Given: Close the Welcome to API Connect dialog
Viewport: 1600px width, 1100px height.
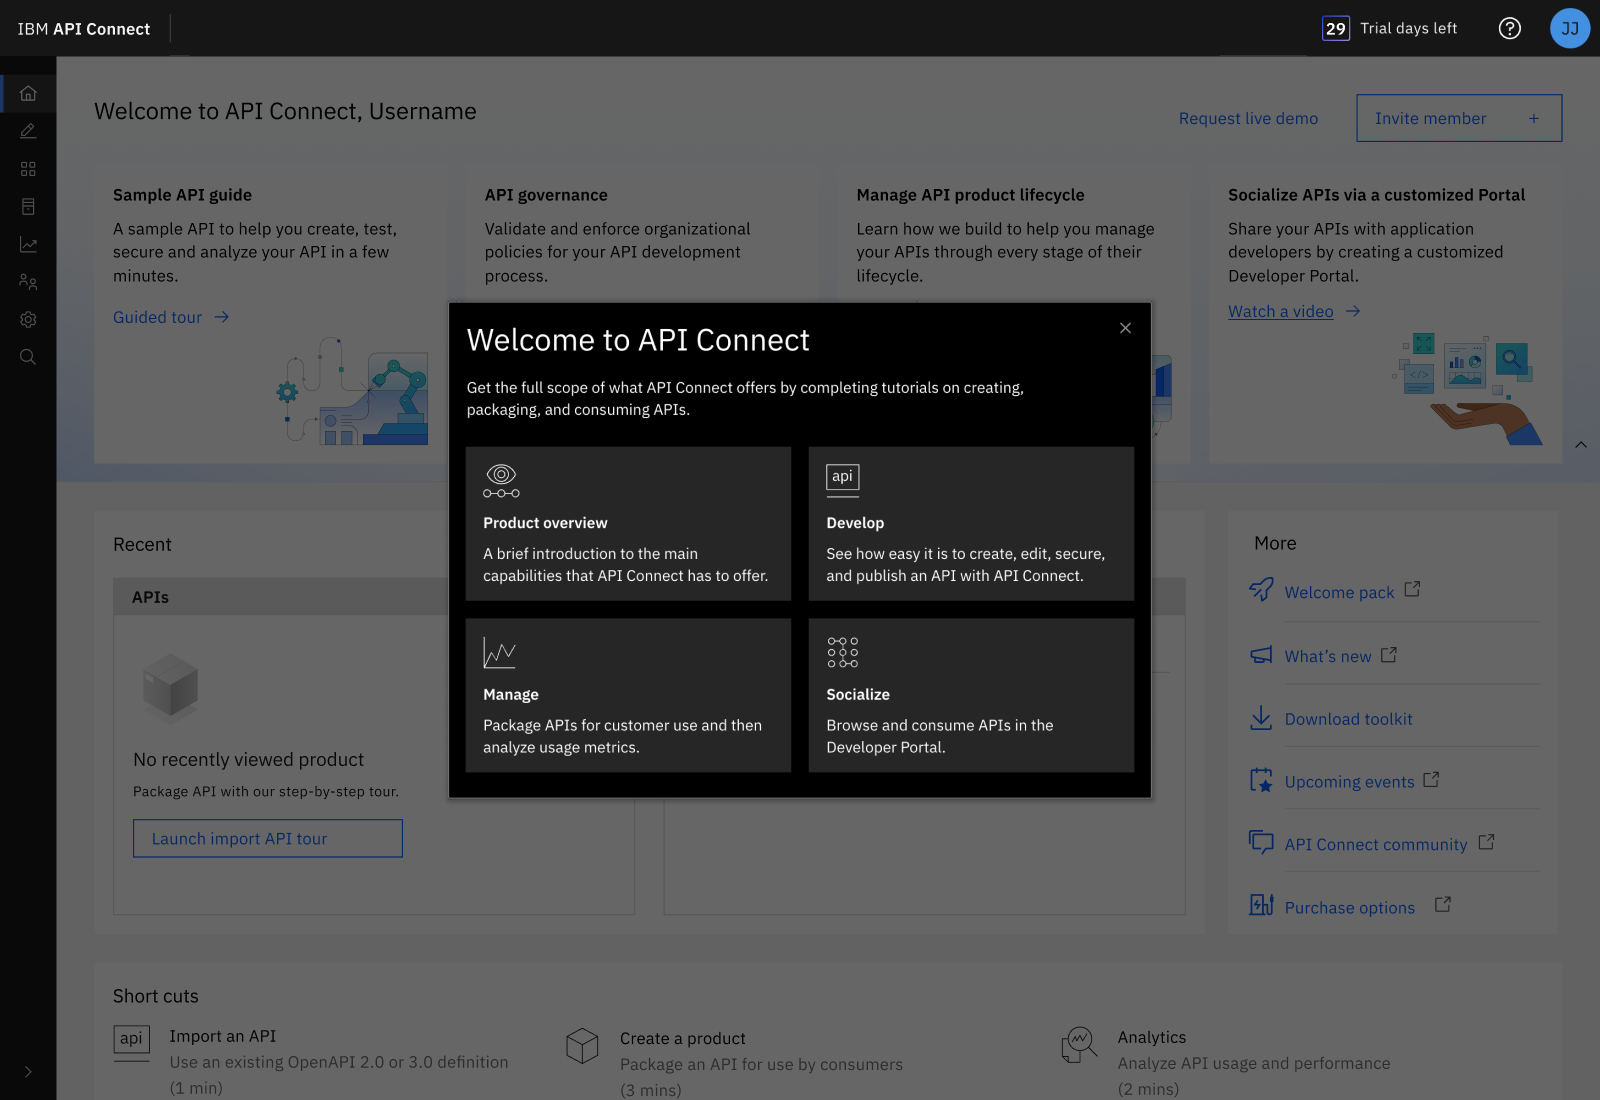Looking at the screenshot, I should (x=1125, y=328).
